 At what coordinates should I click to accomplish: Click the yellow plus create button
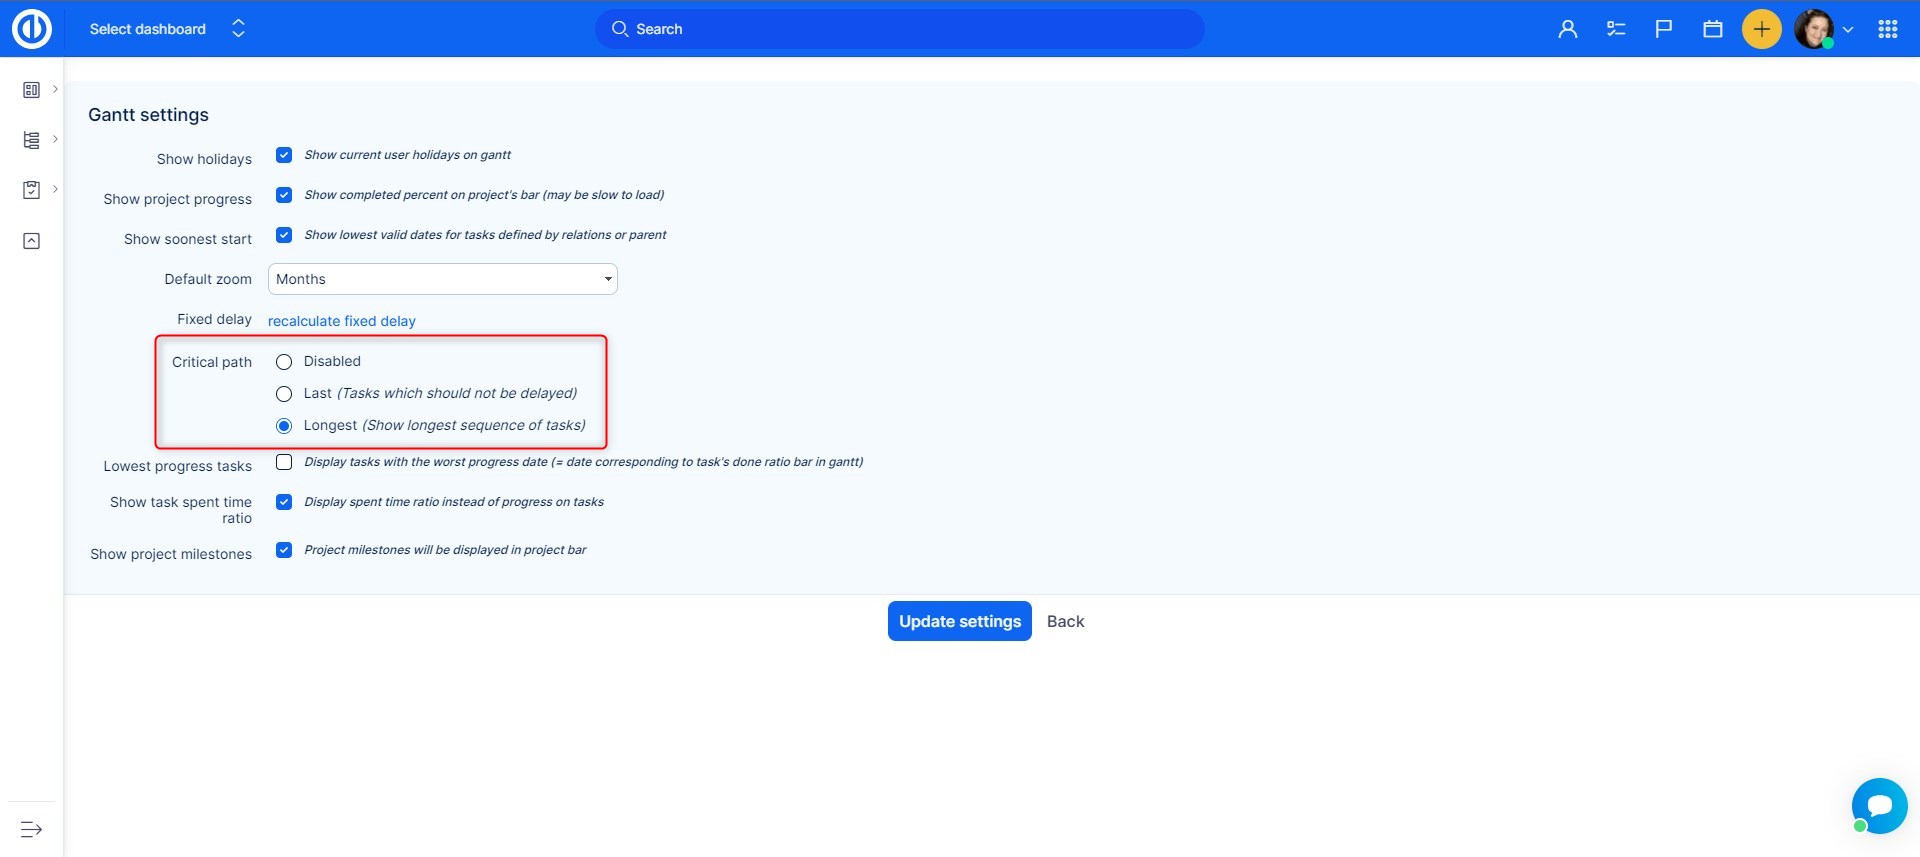(1761, 29)
